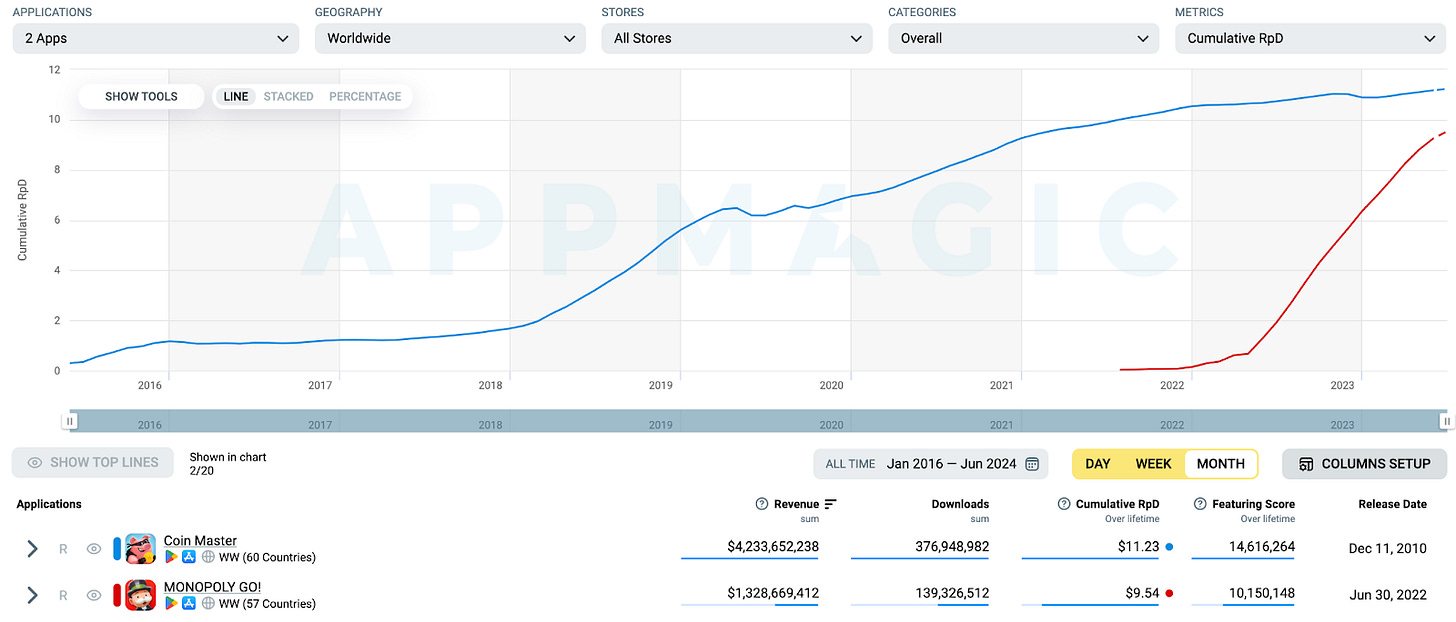Click the MONOPOLY GO! app icon

[x=141, y=595]
